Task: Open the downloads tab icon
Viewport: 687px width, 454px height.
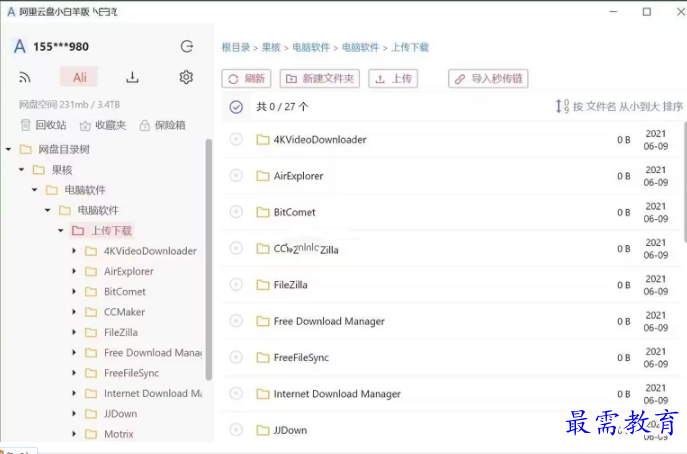Action: pos(132,78)
